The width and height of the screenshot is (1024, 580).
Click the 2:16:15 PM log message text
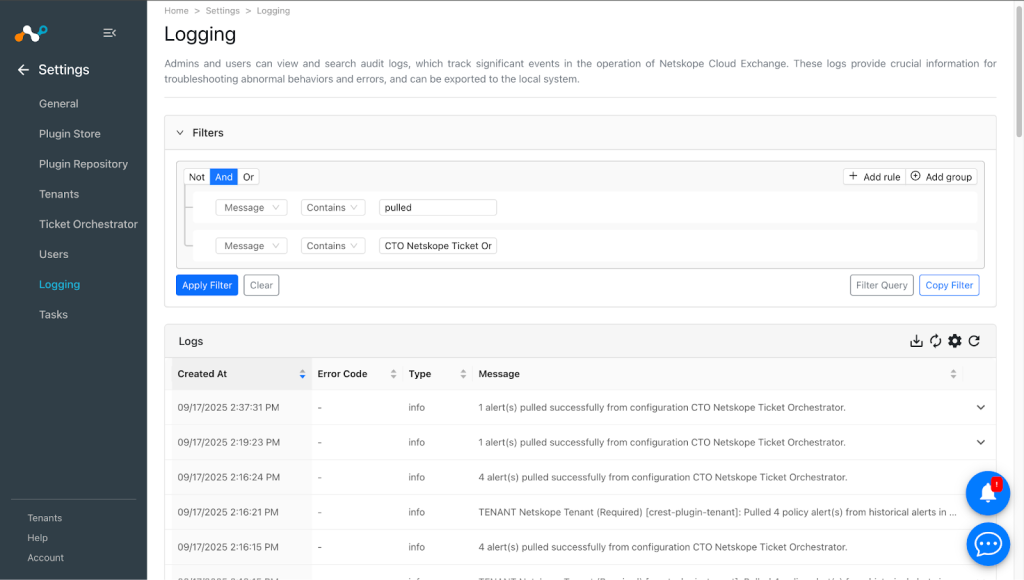coord(663,547)
